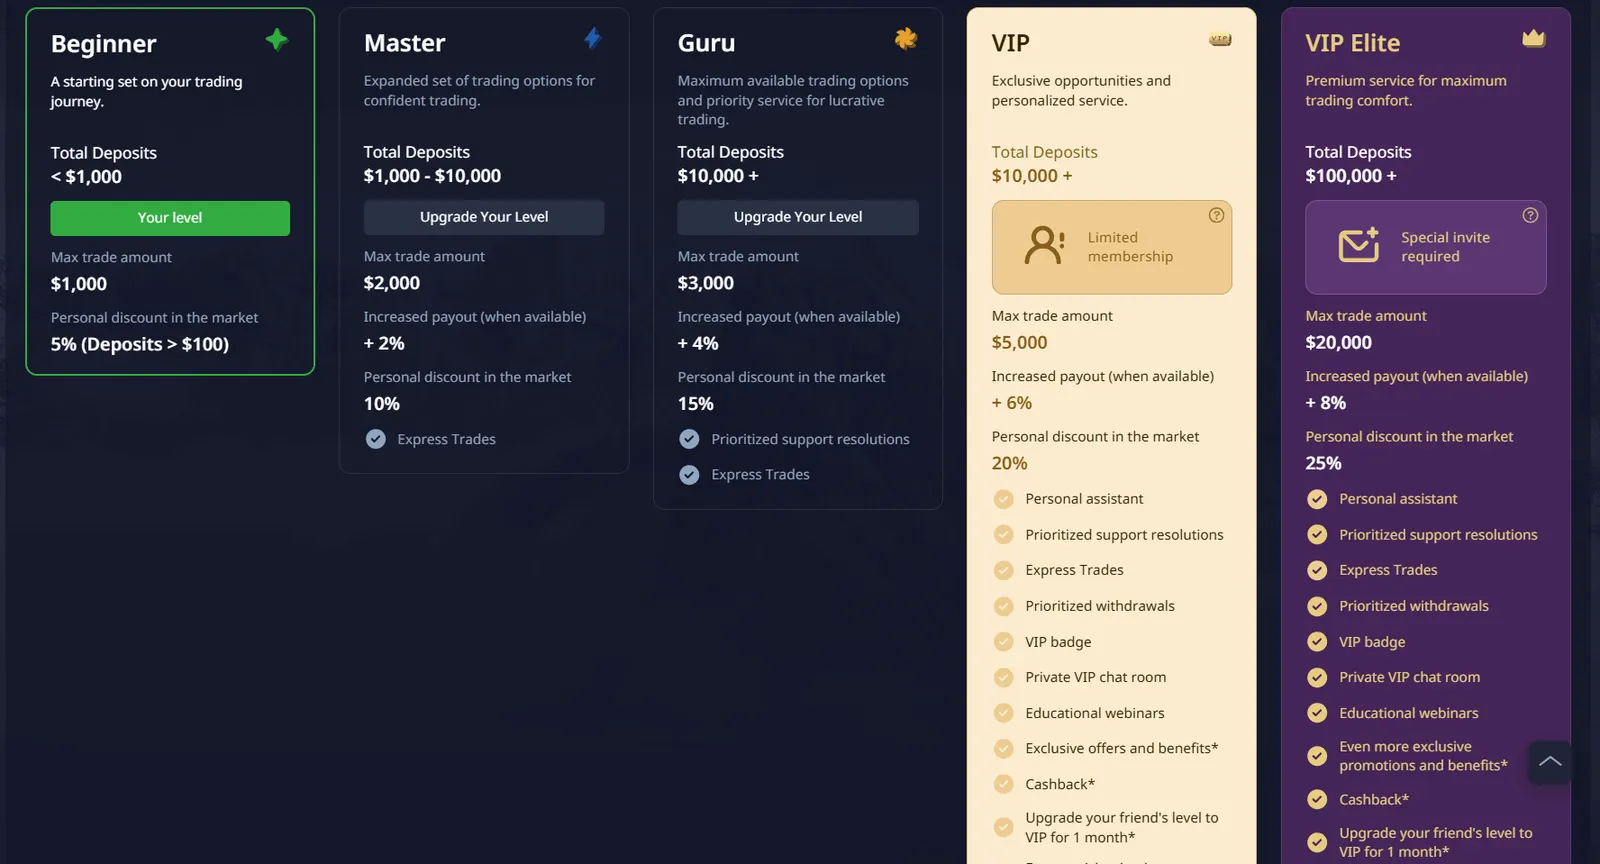Click the orange Guru badge icon

tap(906, 38)
